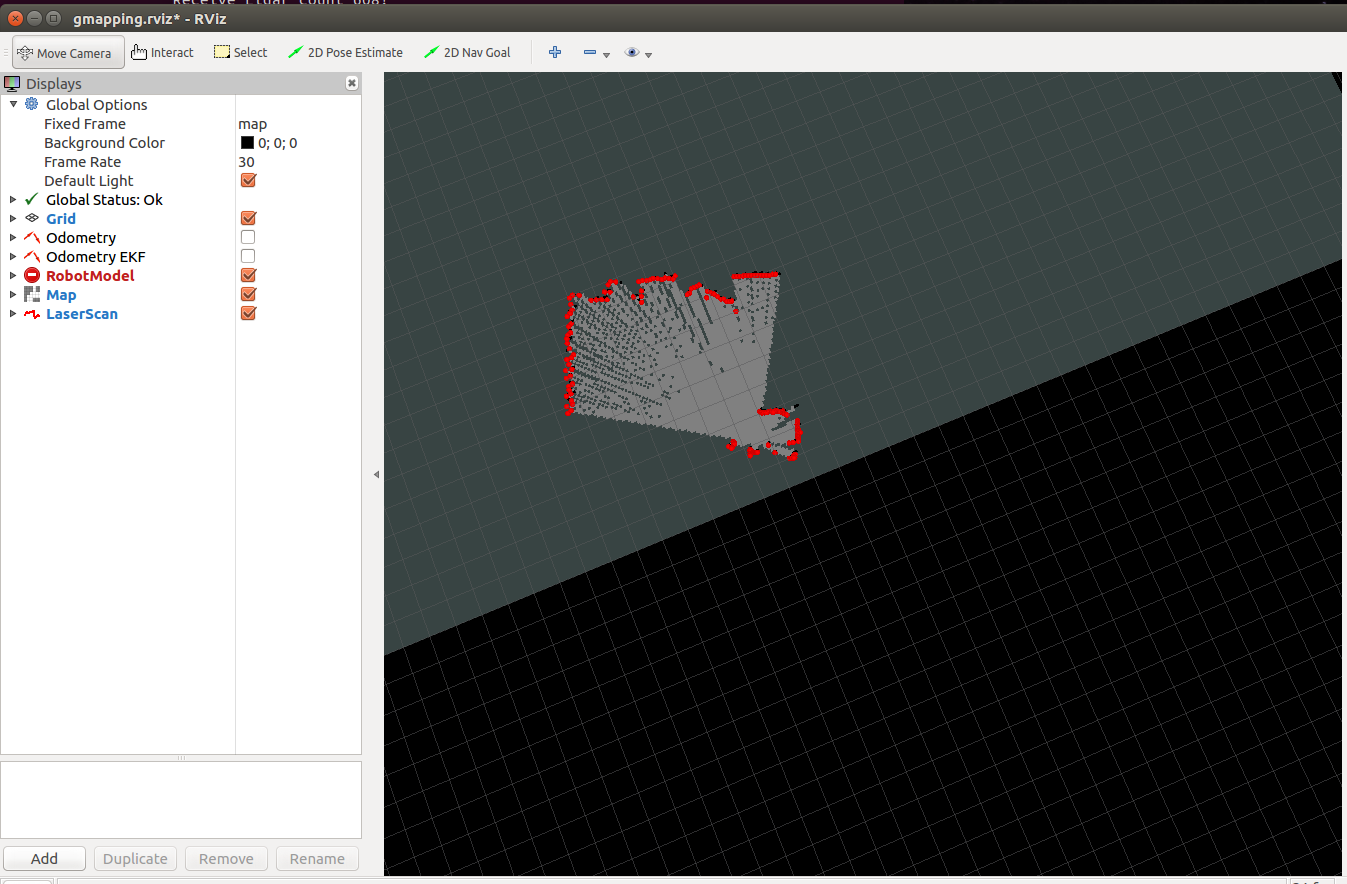Click the LaserScan display icon
Image resolution: width=1347 pixels, height=884 pixels.
coord(32,314)
